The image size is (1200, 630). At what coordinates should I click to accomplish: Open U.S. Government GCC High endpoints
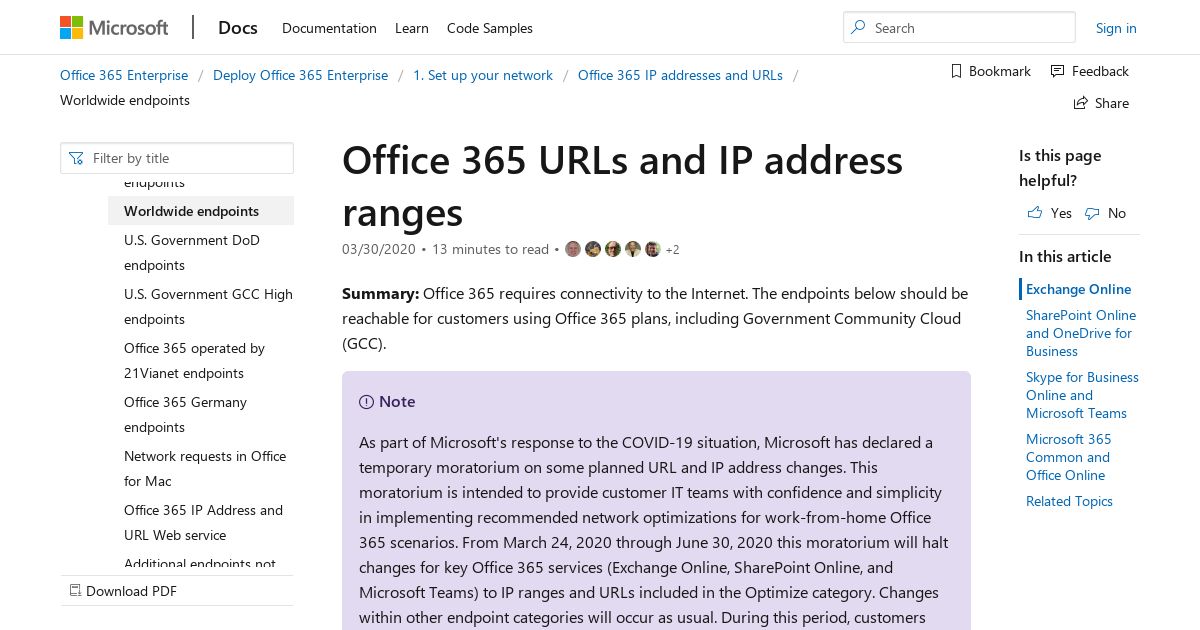[208, 307]
